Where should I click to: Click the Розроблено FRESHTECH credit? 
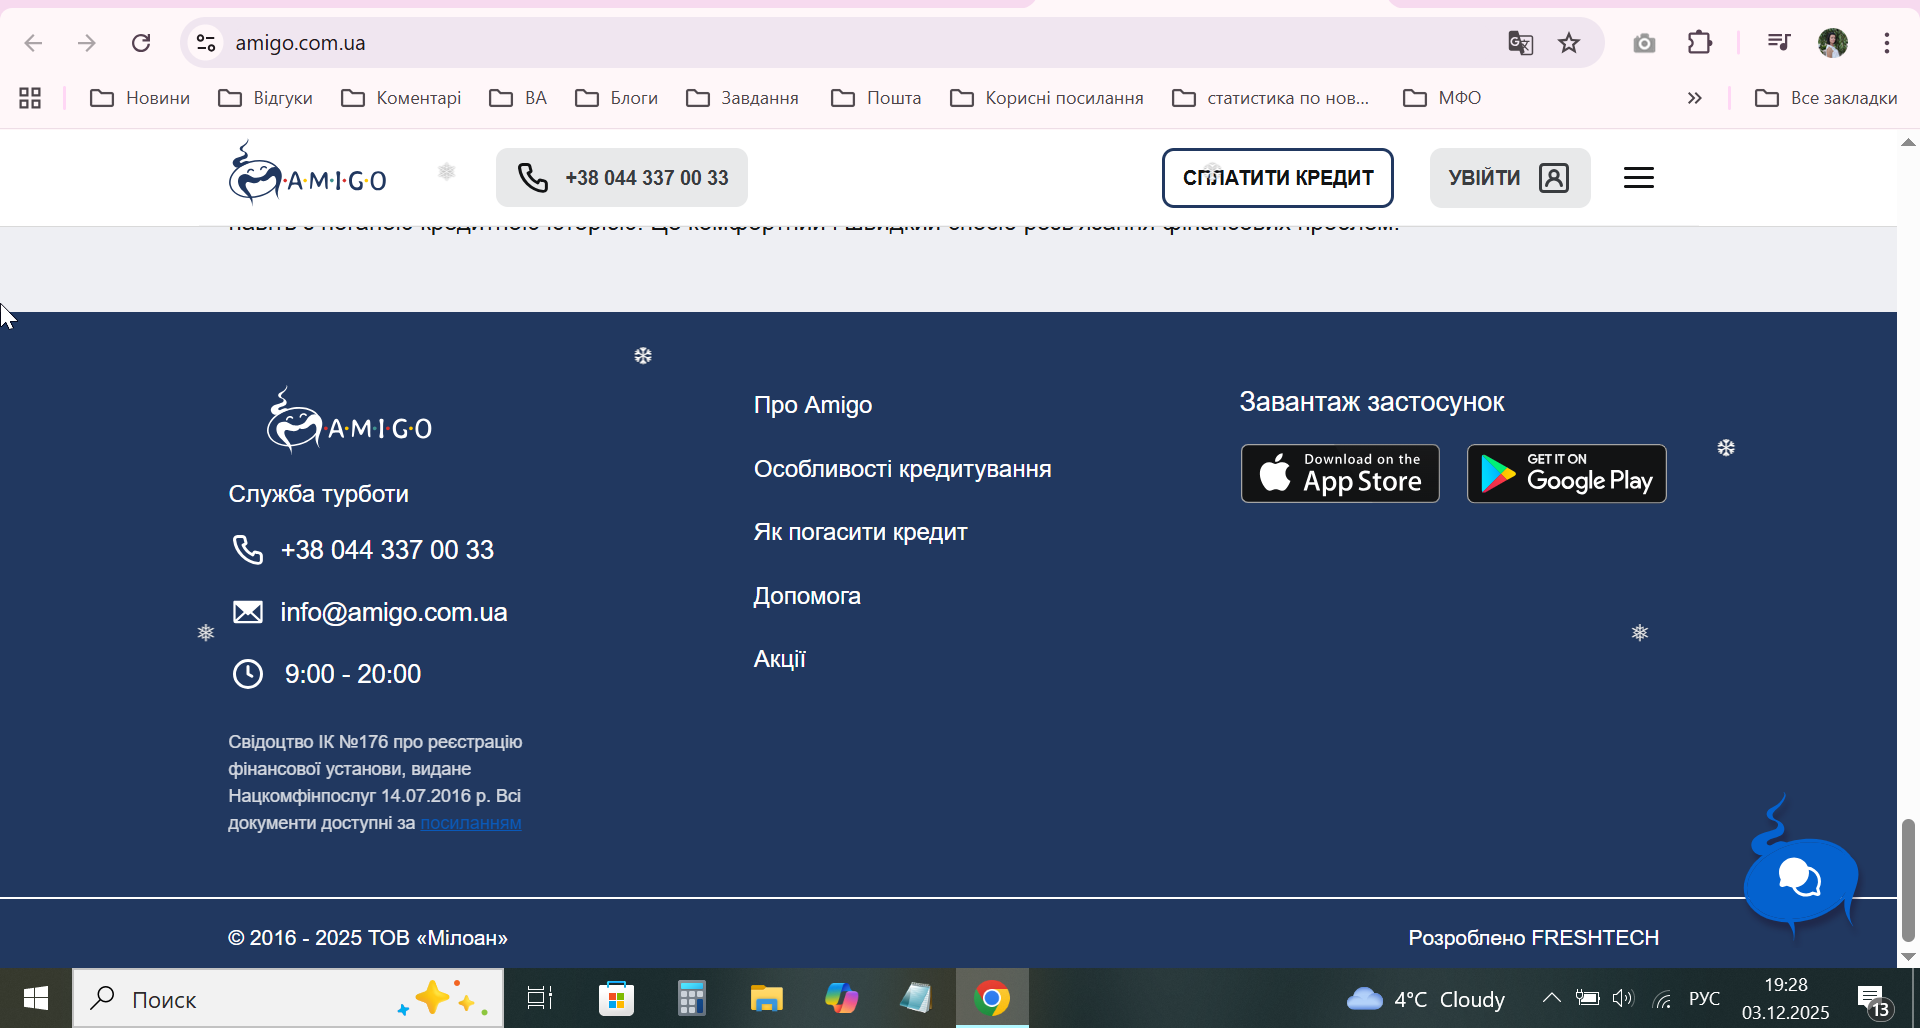1534,938
